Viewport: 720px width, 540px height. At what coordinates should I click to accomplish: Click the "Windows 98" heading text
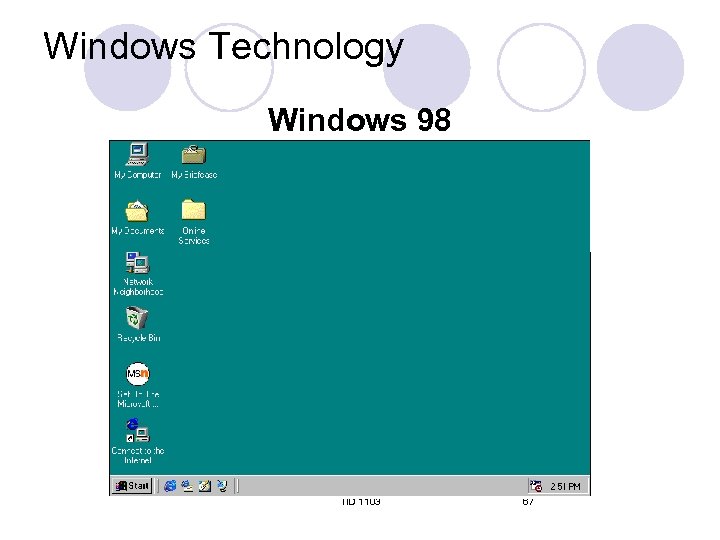(x=360, y=120)
